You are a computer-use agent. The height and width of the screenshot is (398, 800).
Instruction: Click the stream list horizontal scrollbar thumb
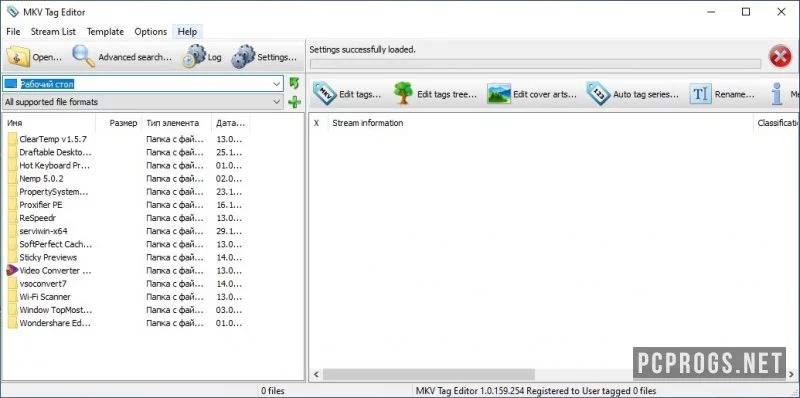click(429, 375)
